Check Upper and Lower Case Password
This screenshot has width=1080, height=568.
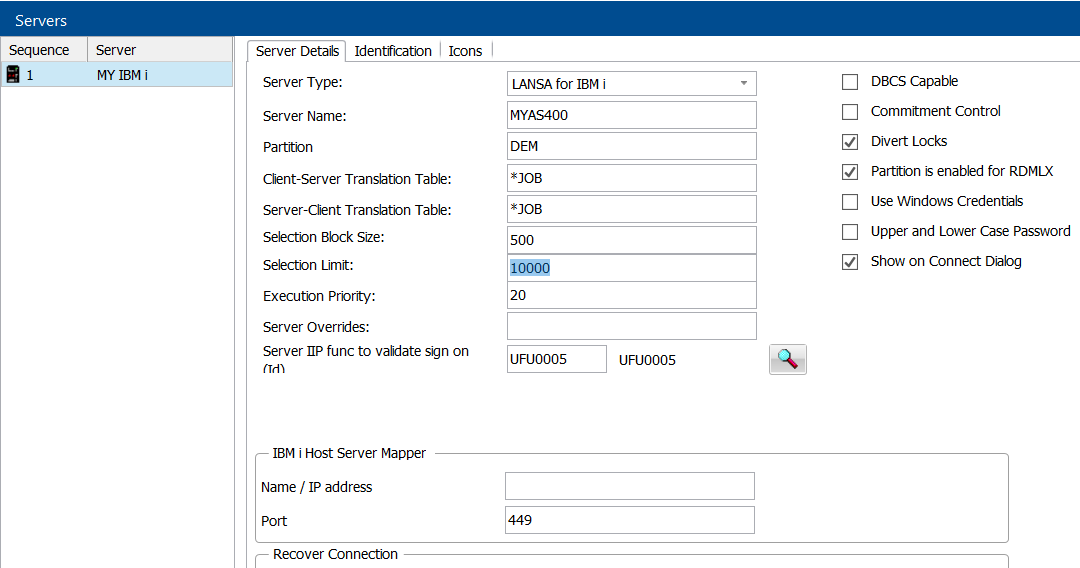pyautogui.click(x=850, y=232)
